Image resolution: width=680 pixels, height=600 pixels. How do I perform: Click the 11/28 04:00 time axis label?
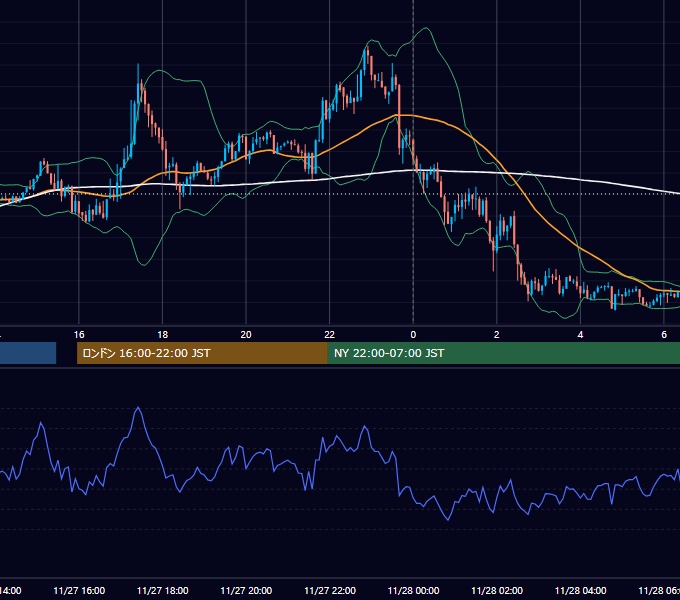coord(581,590)
